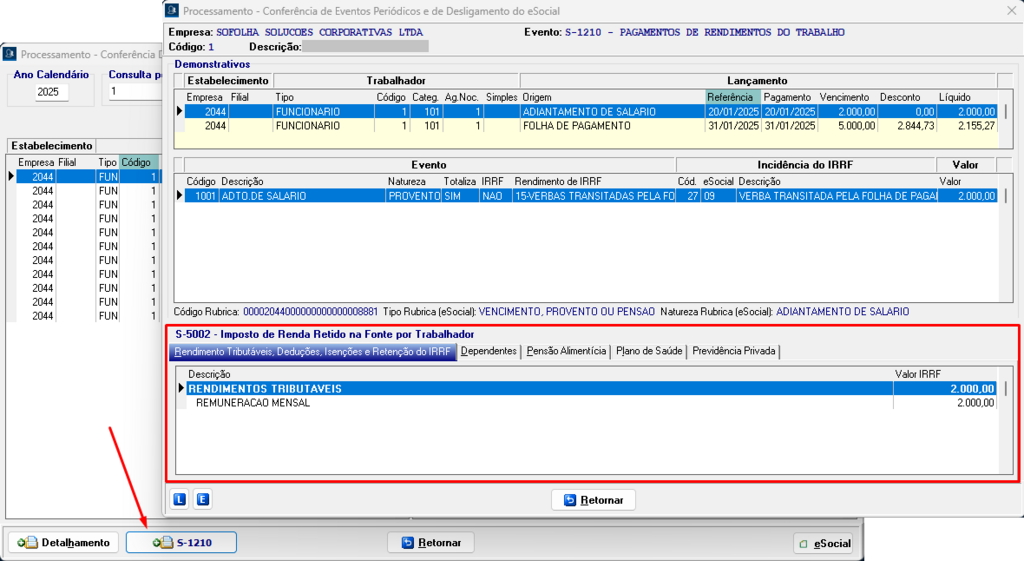Screen dimensions: 1024x561
Task: Click the blue L icon button
Action: pos(180,499)
